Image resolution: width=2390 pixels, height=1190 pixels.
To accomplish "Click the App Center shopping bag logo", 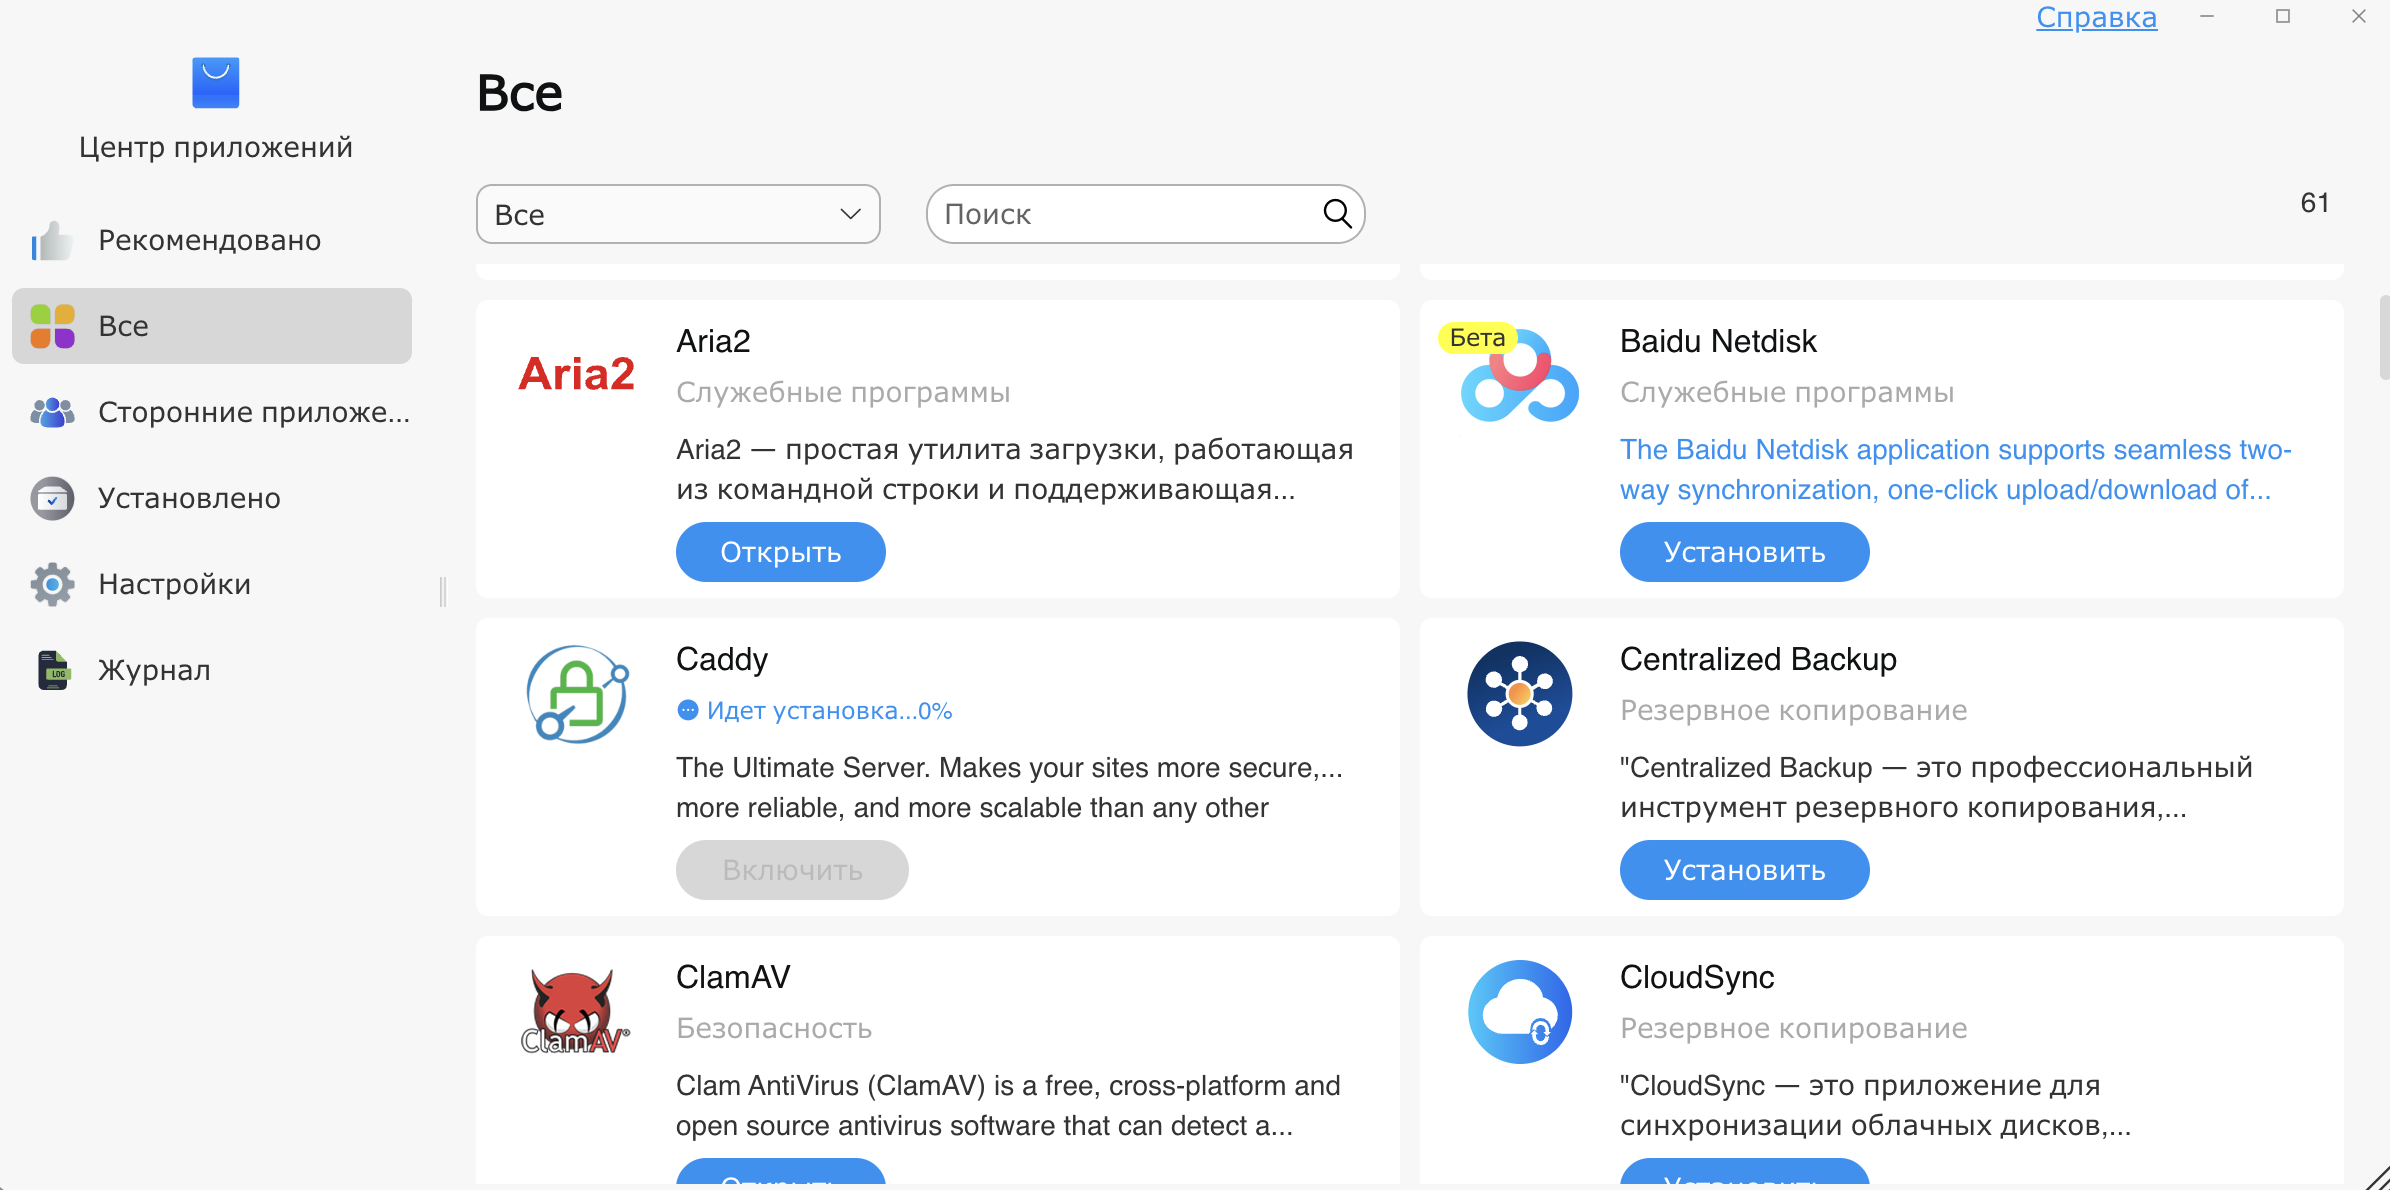I will (x=216, y=82).
